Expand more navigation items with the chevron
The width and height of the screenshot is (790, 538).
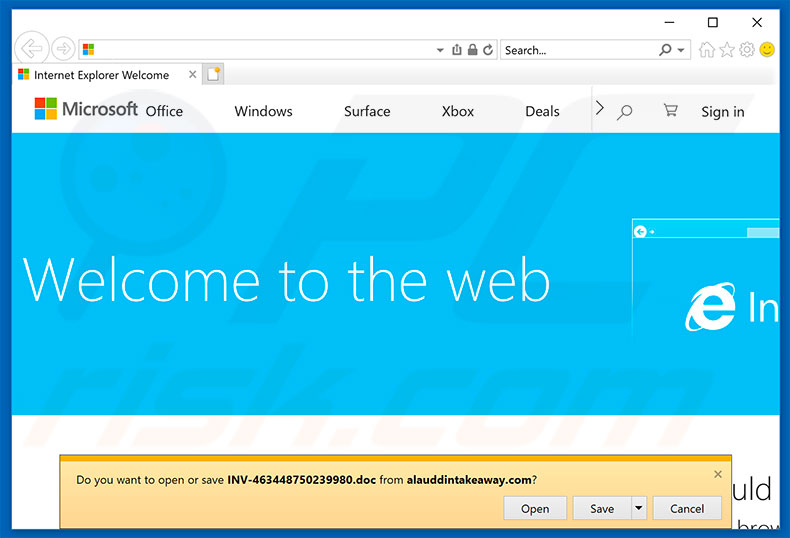(x=599, y=108)
